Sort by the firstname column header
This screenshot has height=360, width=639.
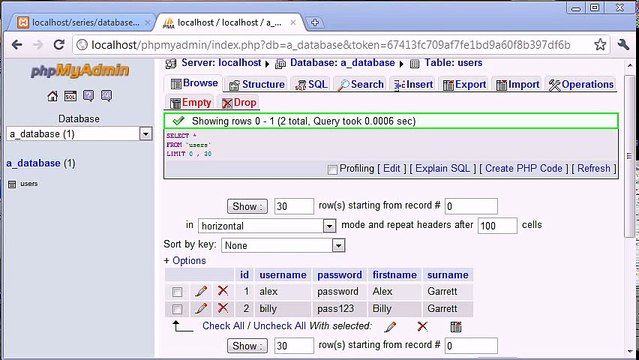[394, 275]
